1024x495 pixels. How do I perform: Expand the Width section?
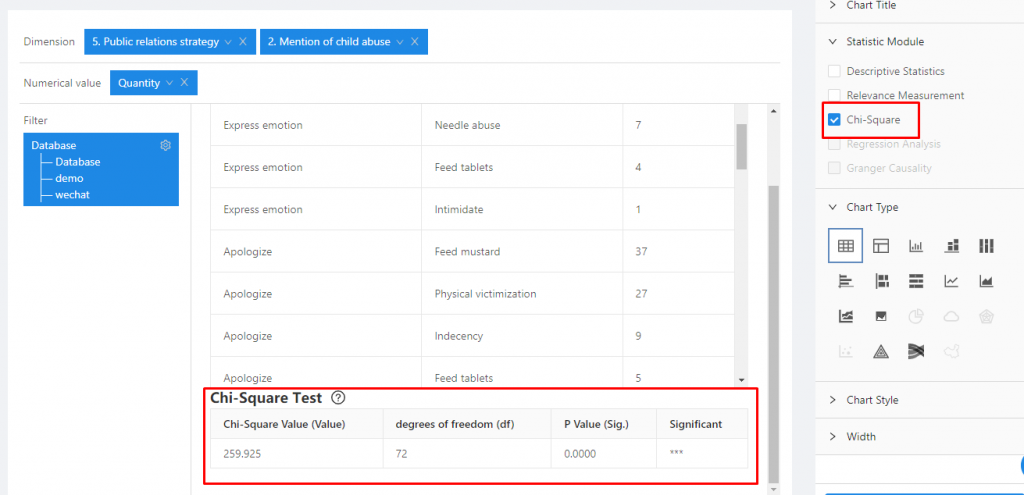coord(861,436)
